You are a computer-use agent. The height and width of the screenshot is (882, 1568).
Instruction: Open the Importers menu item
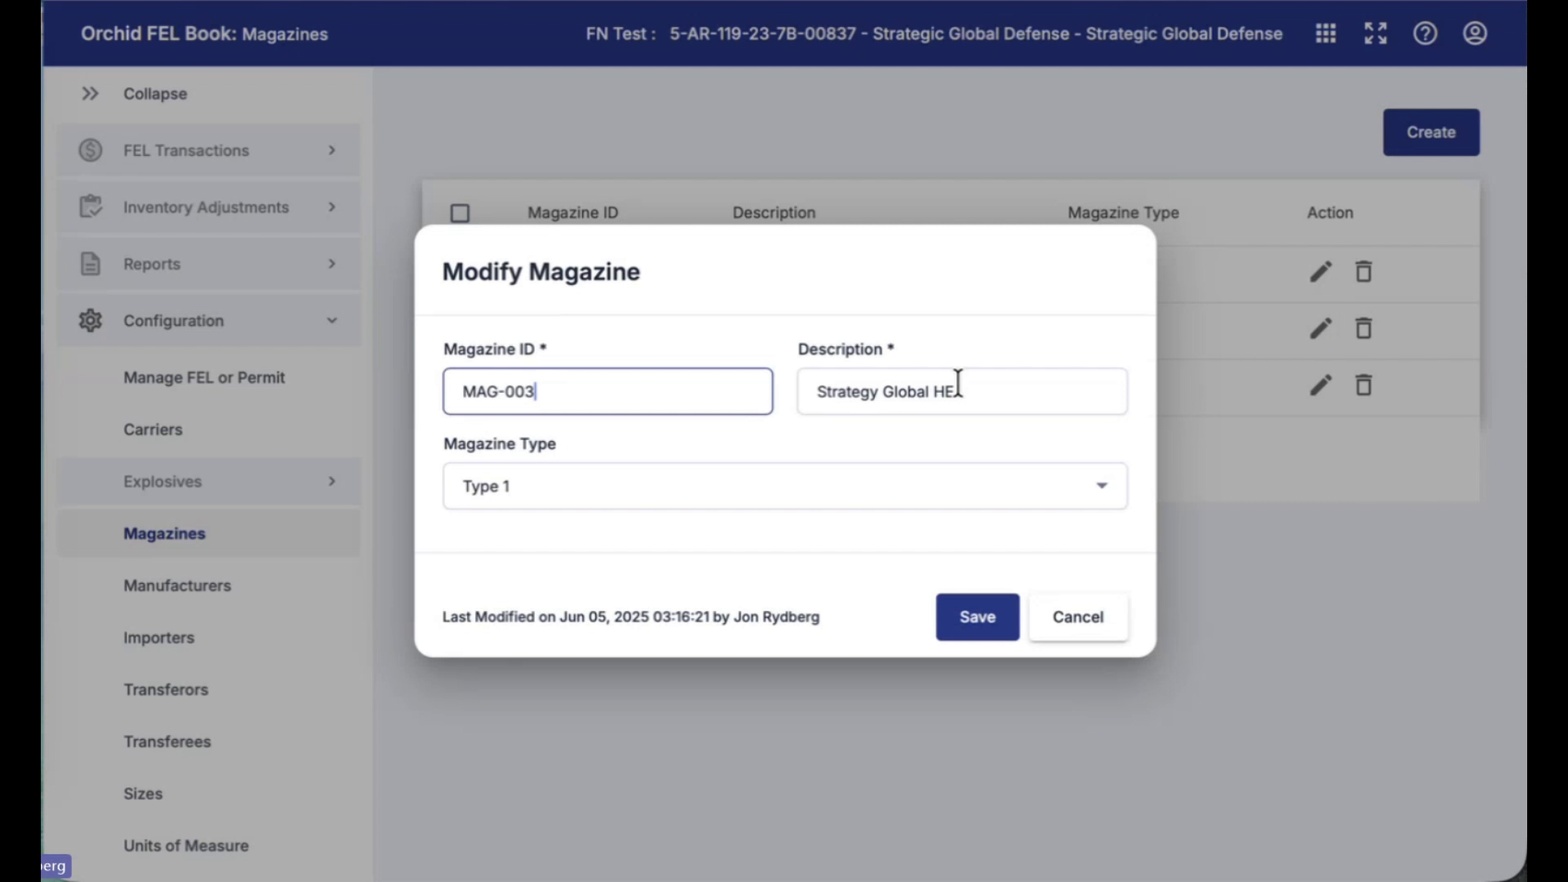pyautogui.click(x=159, y=637)
